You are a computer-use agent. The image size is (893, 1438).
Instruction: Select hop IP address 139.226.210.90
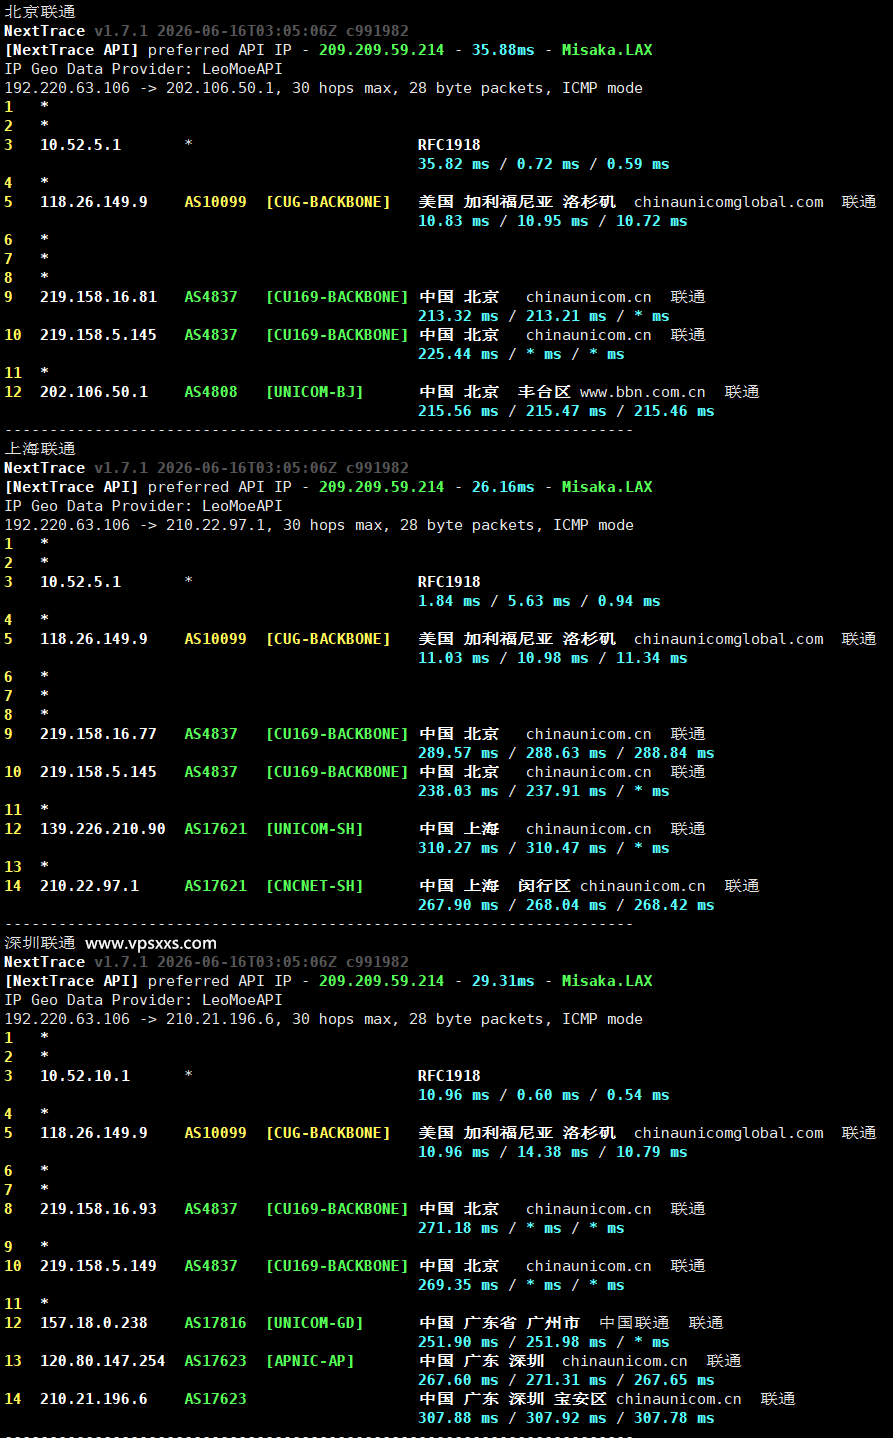[x=103, y=829]
